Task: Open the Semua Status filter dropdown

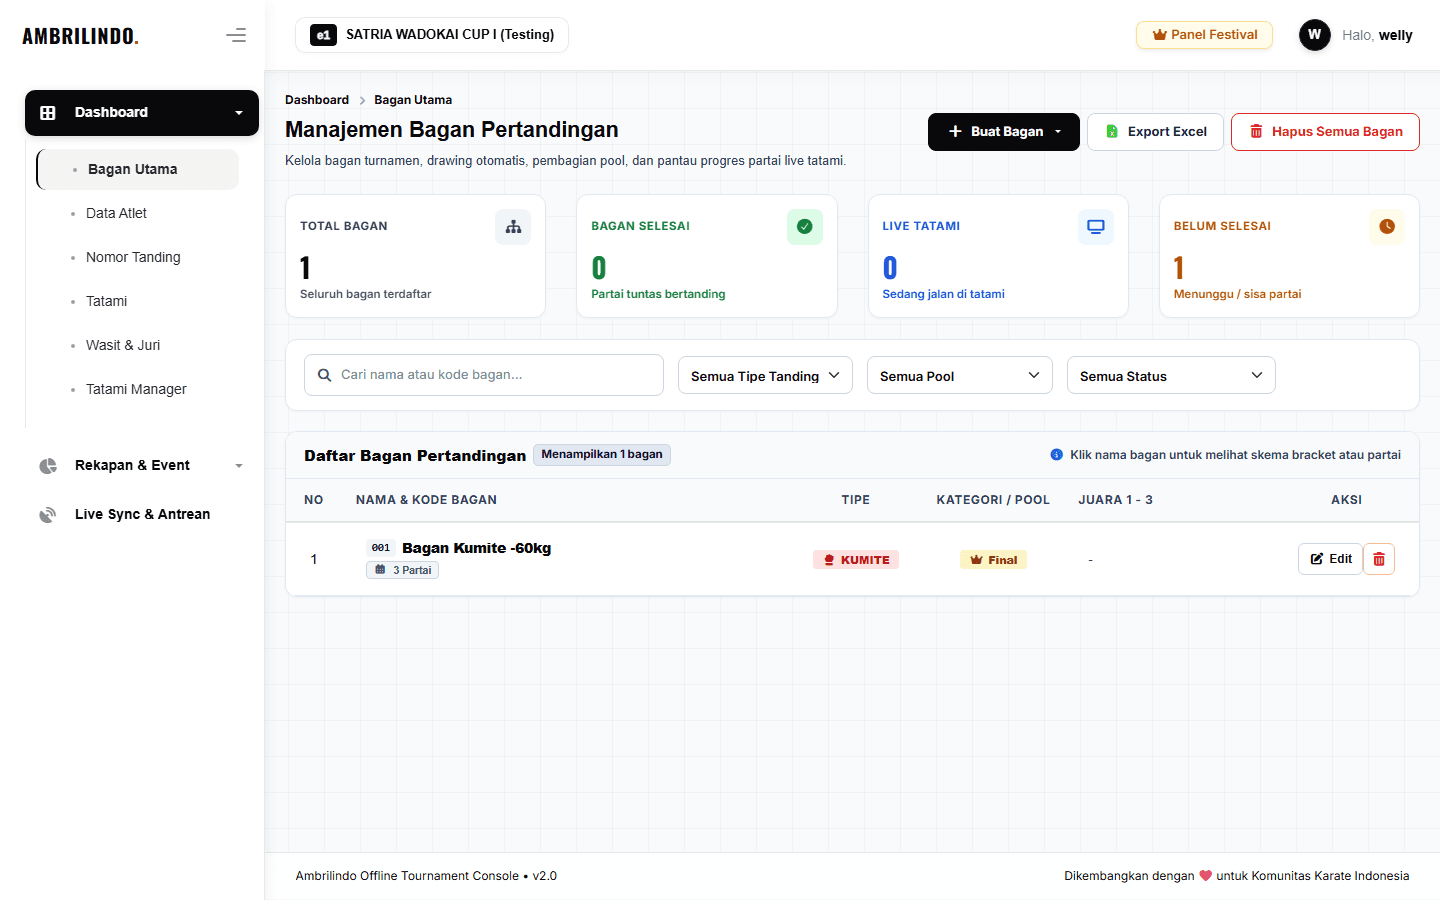Action: tap(1171, 375)
